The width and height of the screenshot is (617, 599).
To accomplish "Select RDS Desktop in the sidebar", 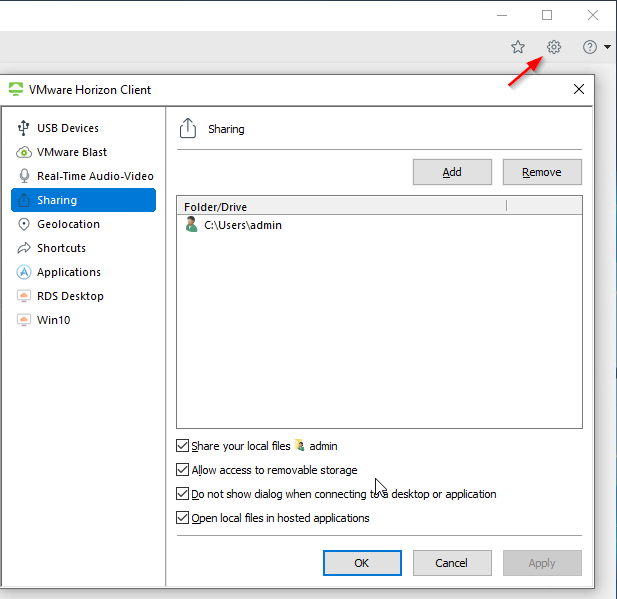I will point(83,296).
